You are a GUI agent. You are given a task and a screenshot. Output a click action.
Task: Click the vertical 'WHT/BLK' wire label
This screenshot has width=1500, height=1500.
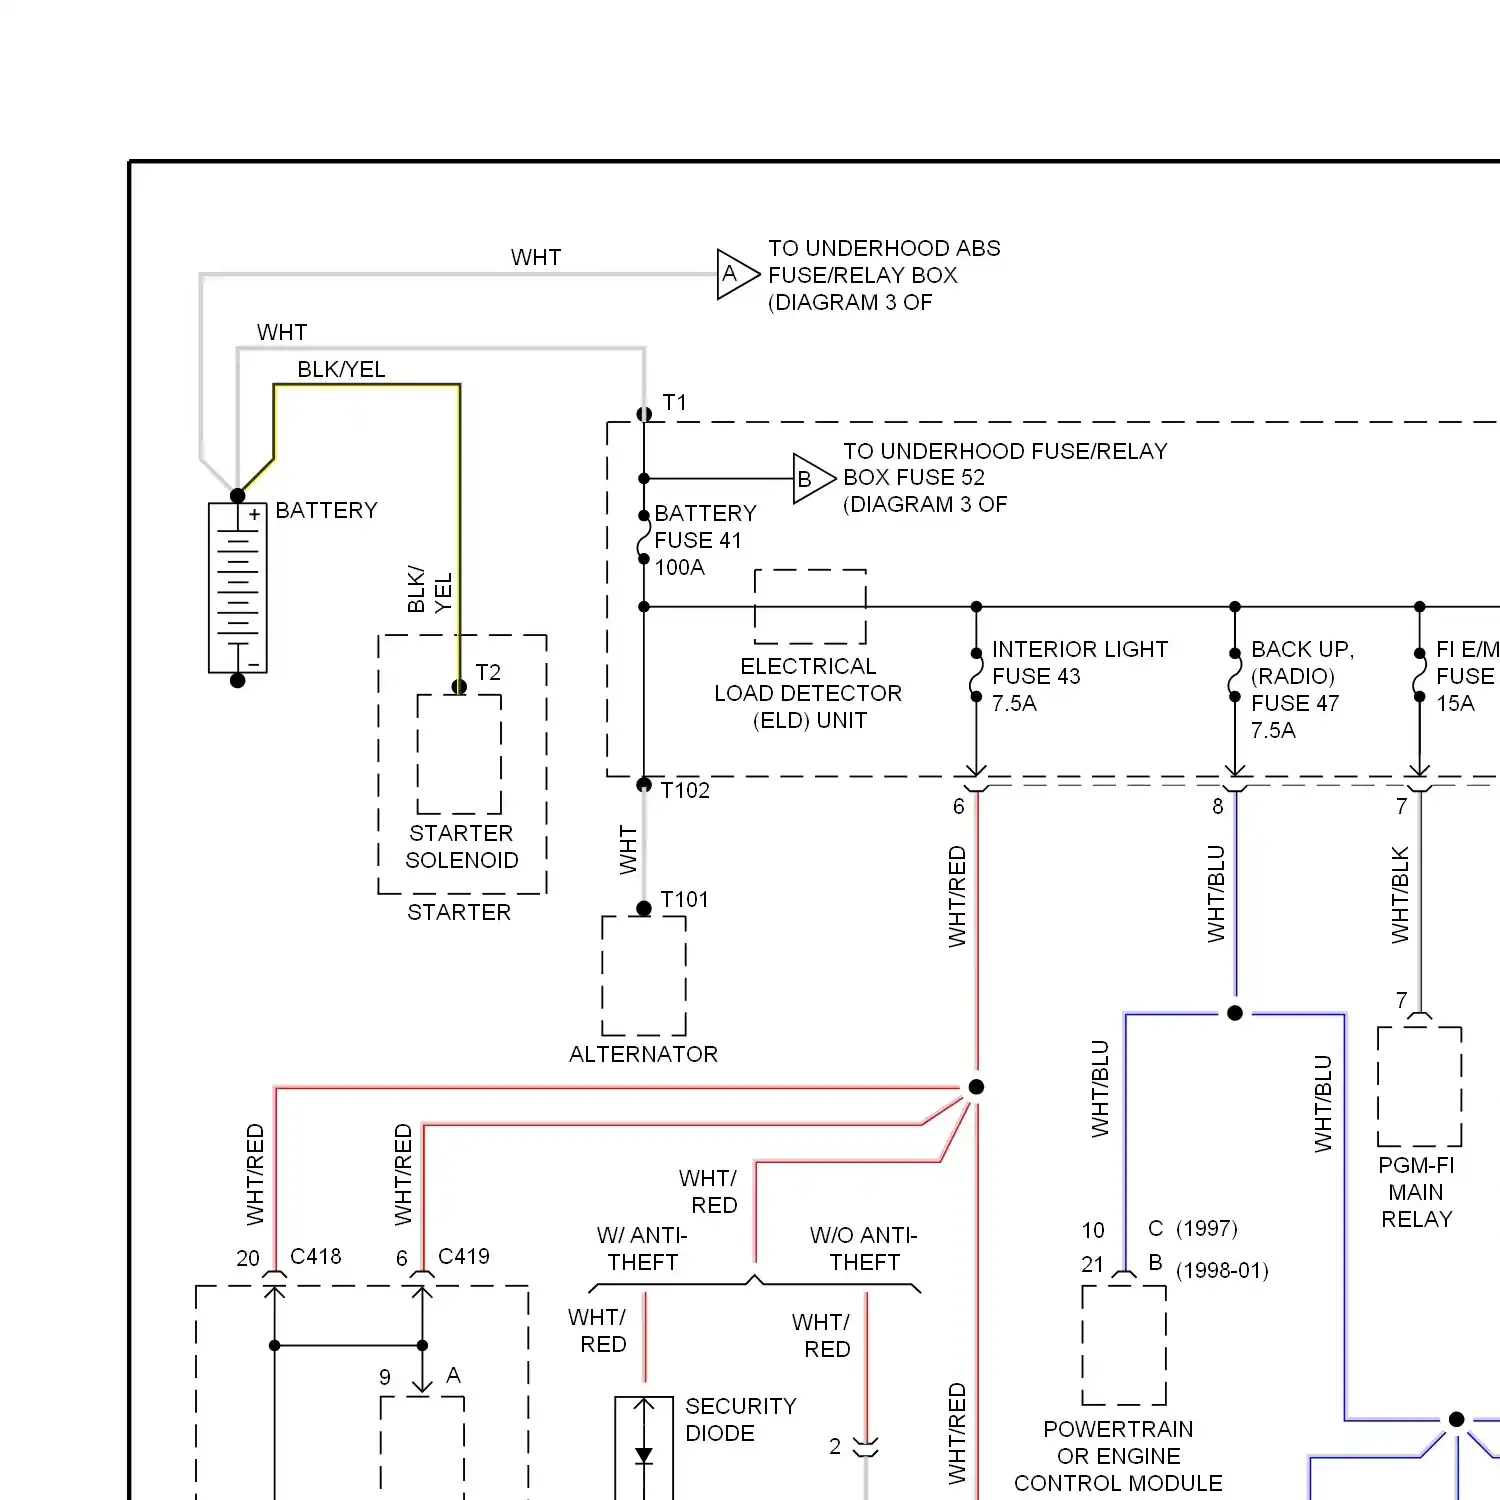pyautogui.click(x=1400, y=895)
